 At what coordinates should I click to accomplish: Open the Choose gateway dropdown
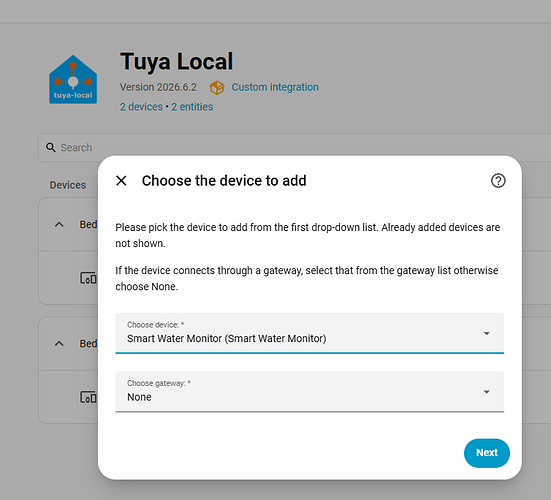(x=310, y=391)
